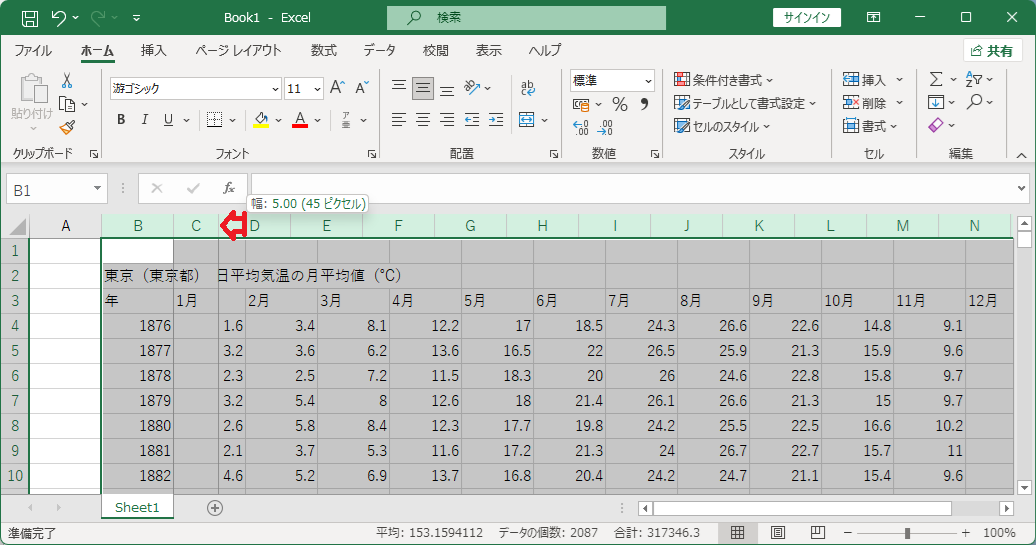The height and width of the screenshot is (545, 1036).
Task: Activate the Format Painter brush
Action: click(x=67, y=127)
